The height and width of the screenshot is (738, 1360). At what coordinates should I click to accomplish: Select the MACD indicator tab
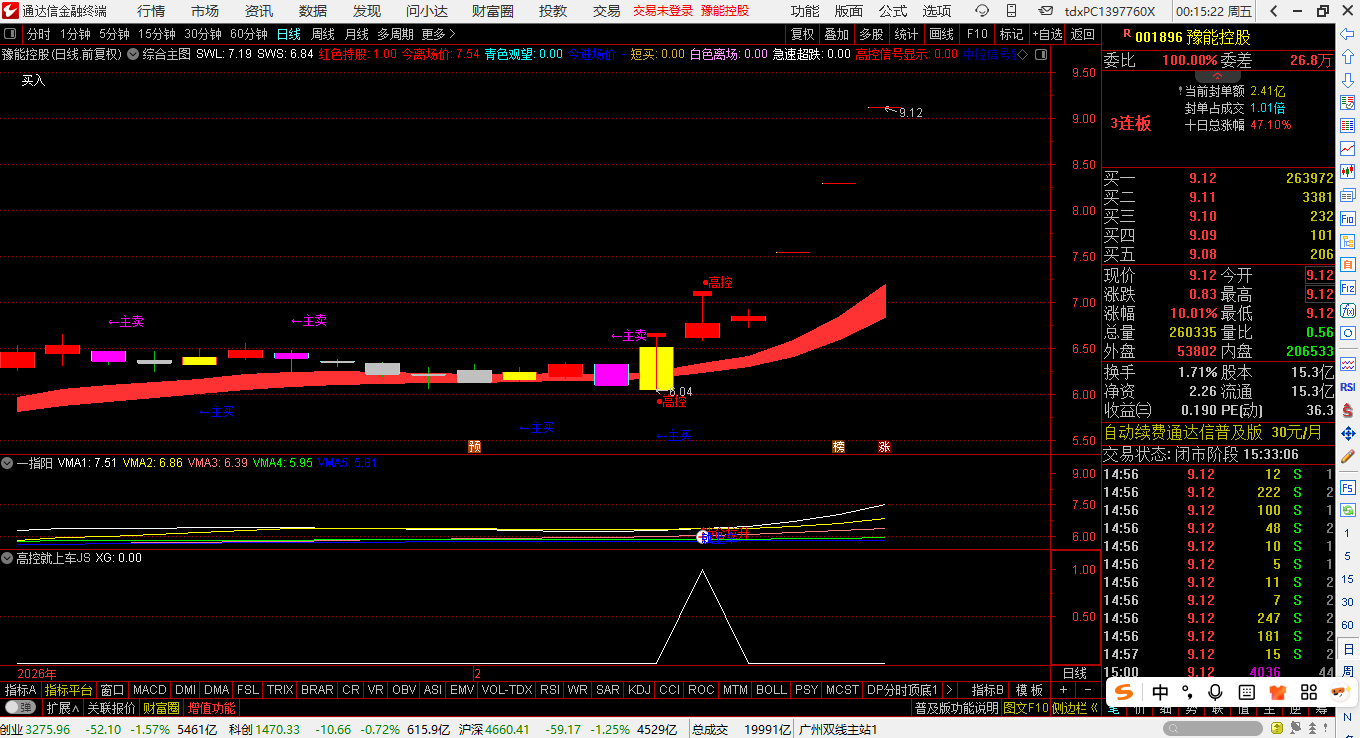pos(150,690)
